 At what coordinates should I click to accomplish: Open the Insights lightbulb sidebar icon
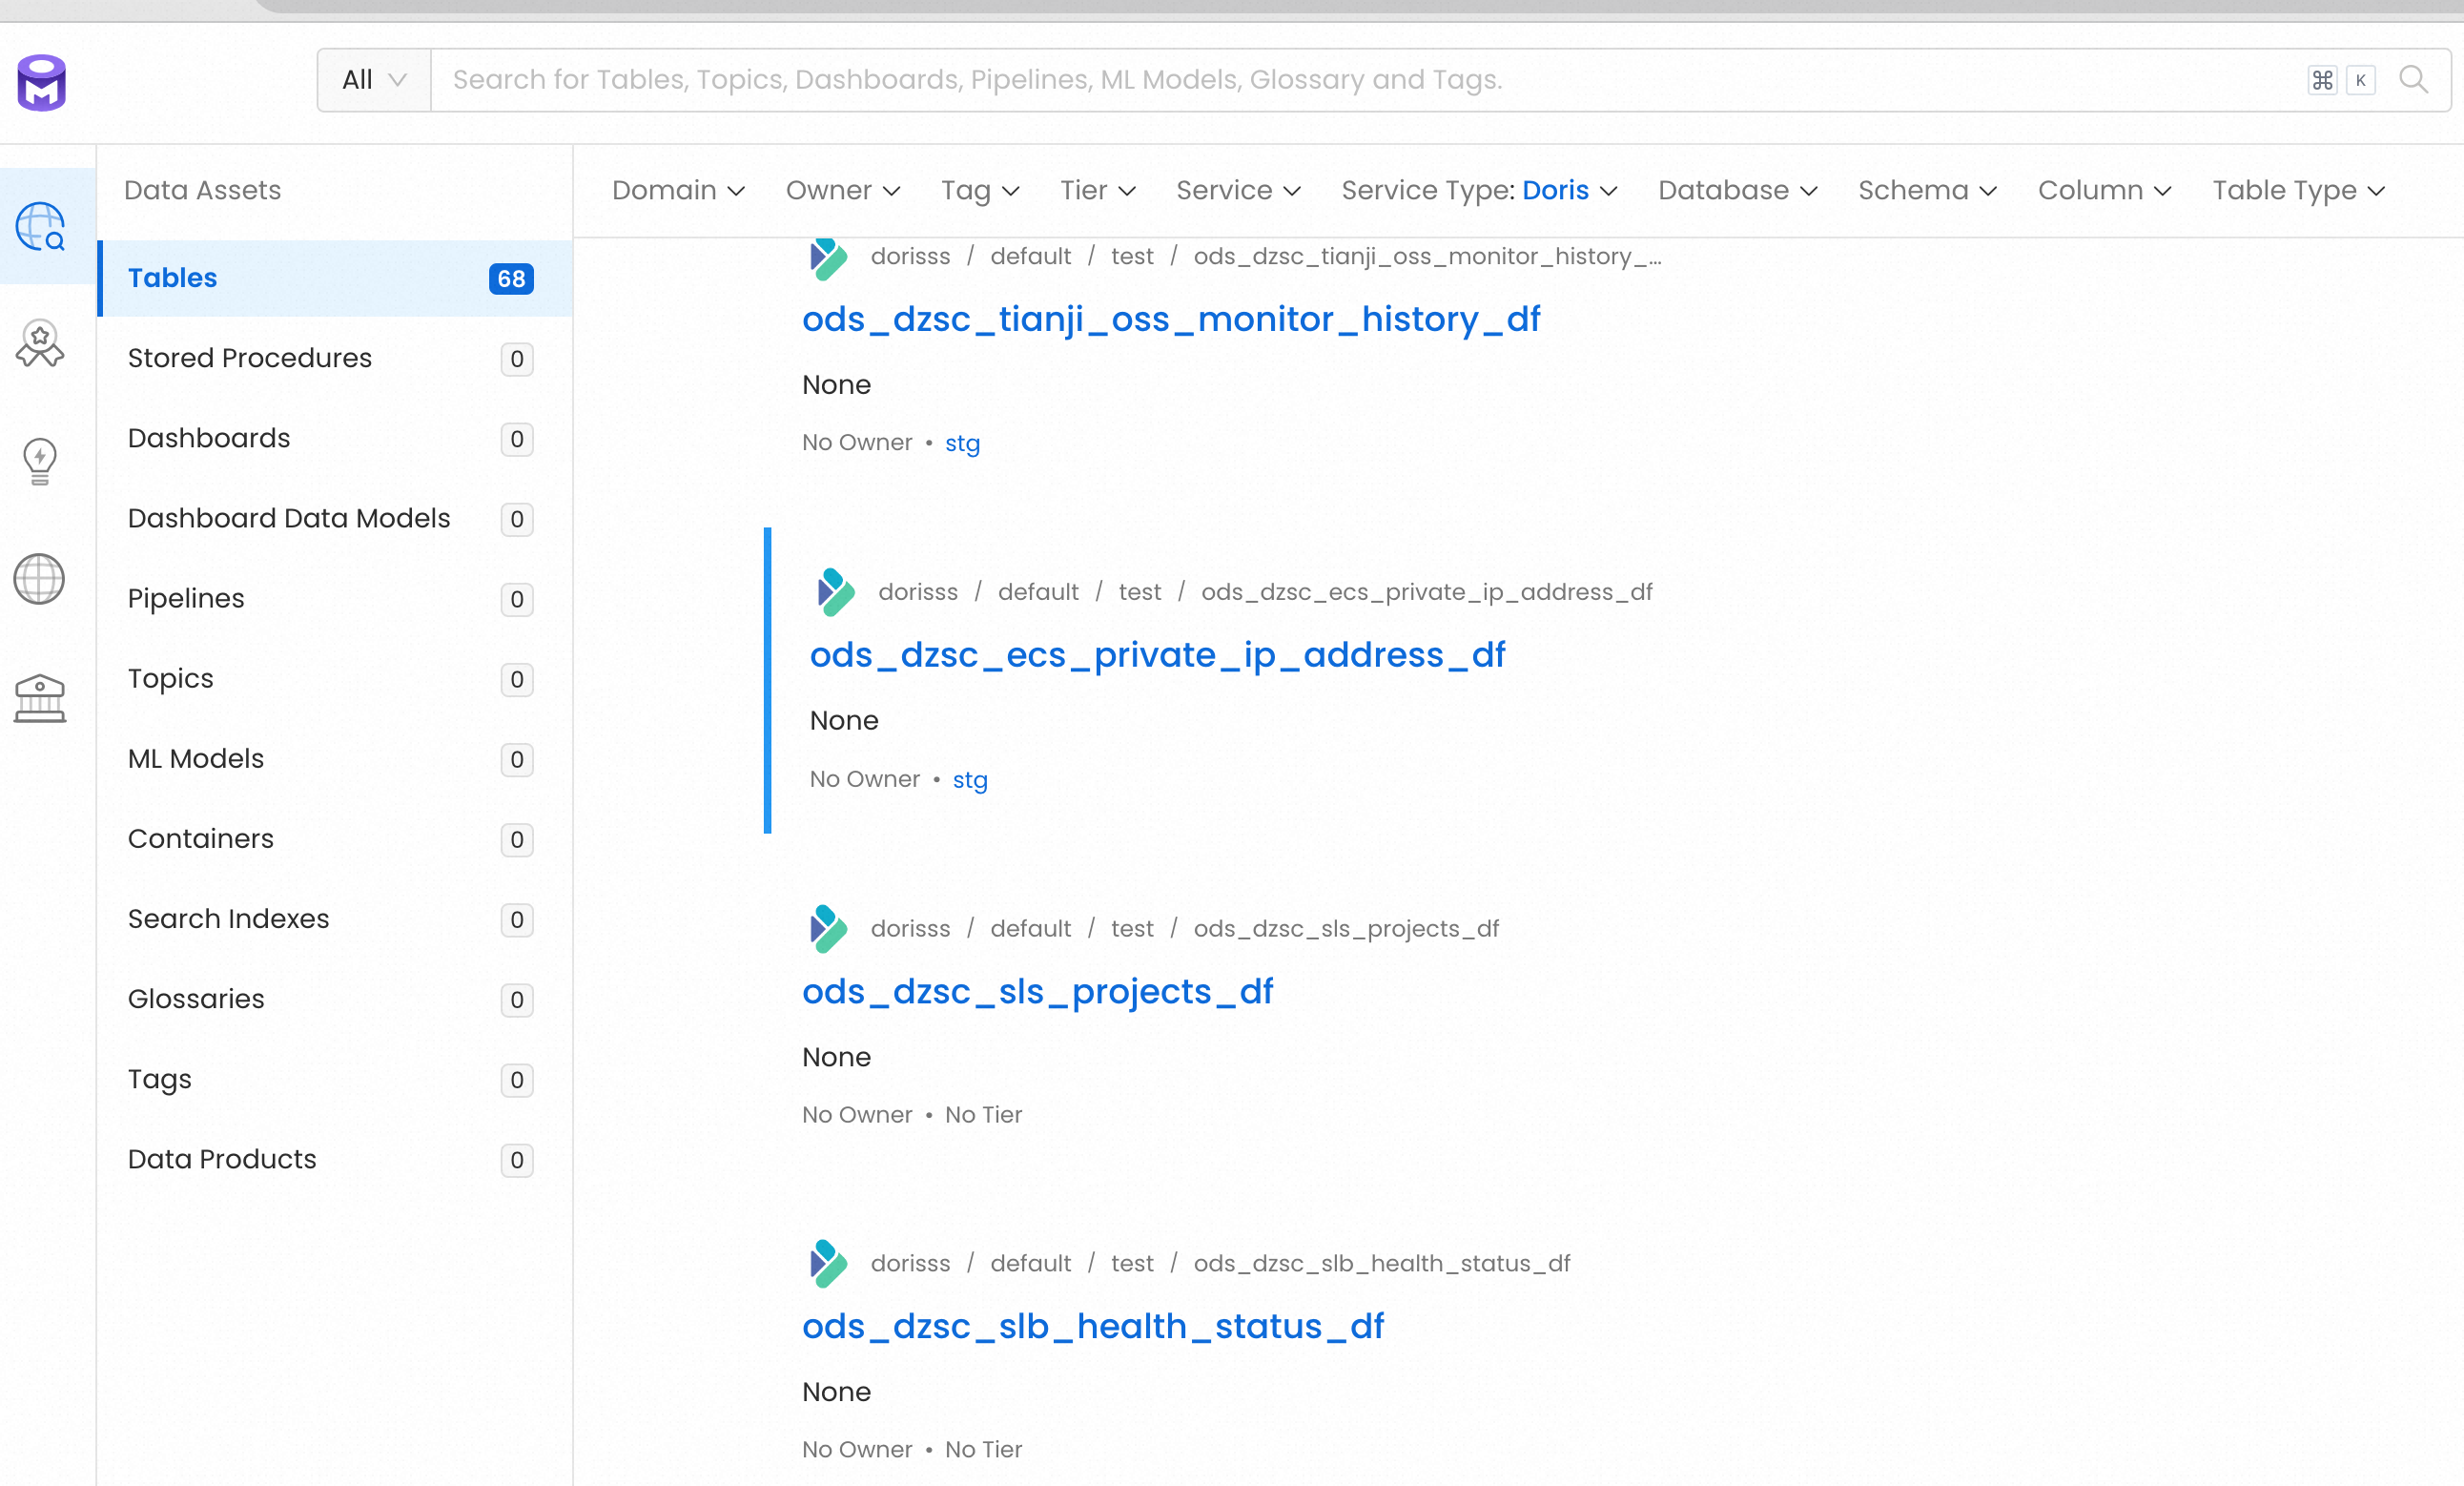pyautogui.click(x=40, y=461)
